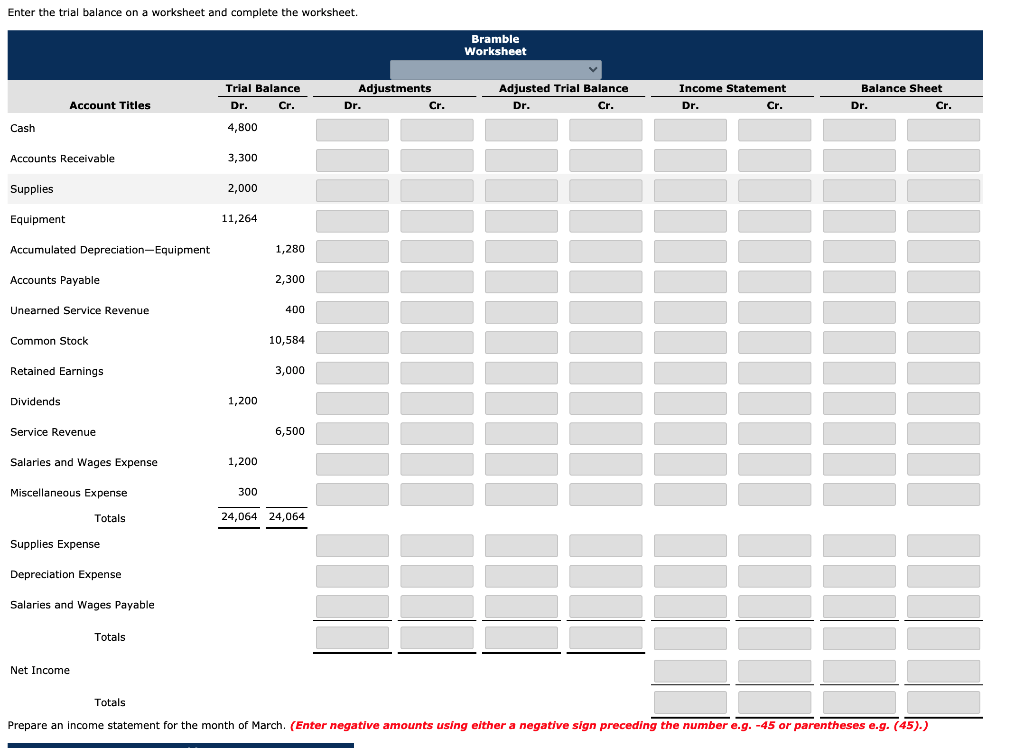The height and width of the screenshot is (748, 1024).
Task: Click the Common Stock Balance Sheet Cr. field
Action: (943, 341)
